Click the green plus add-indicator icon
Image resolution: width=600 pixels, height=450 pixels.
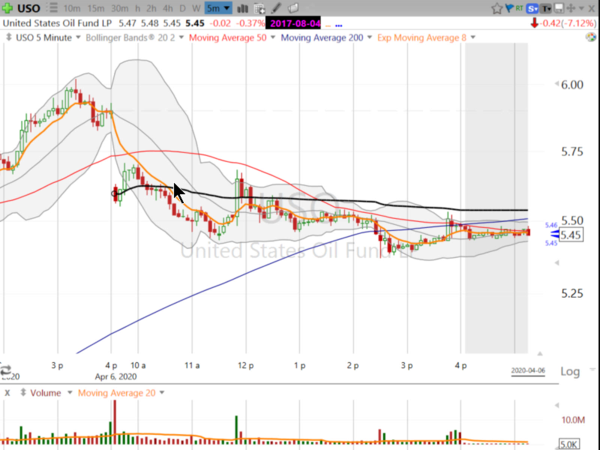pyautogui.click(x=7, y=8)
